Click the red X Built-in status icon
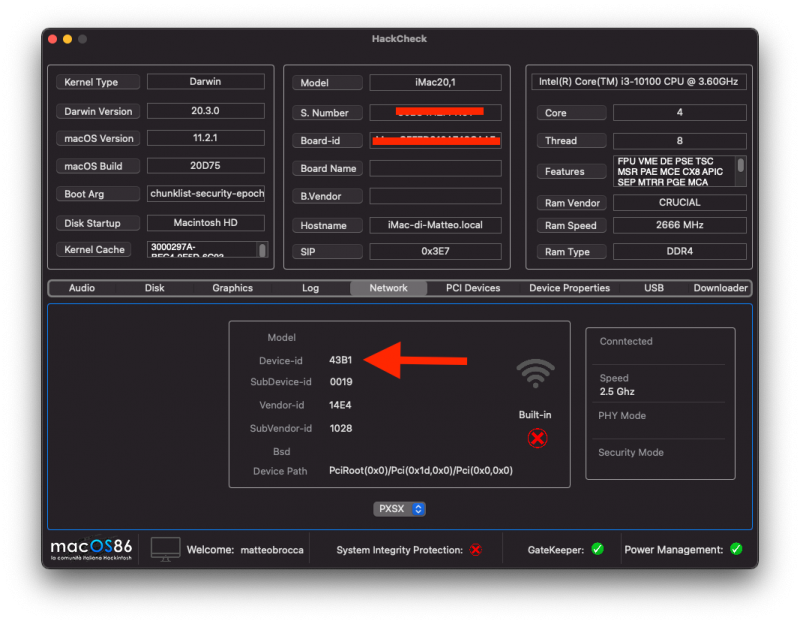Image resolution: width=800 pixels, height=624 pixels. pyautogui.click(x=537, y=438)
